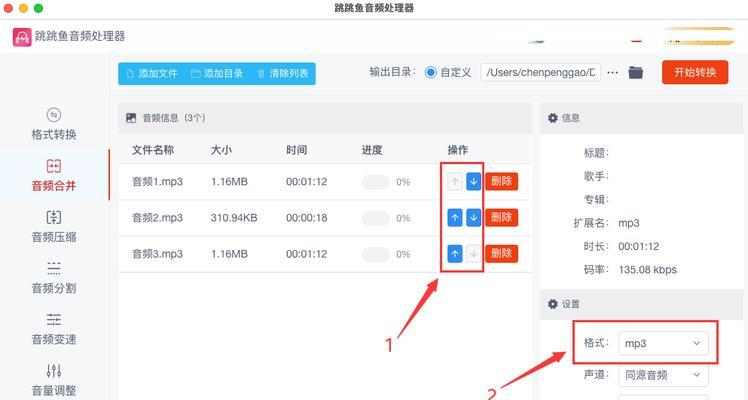Delete 音频1.mp3 using 删除 button
The width and height of the screenshot is (748, 400).
pos(501,181)
